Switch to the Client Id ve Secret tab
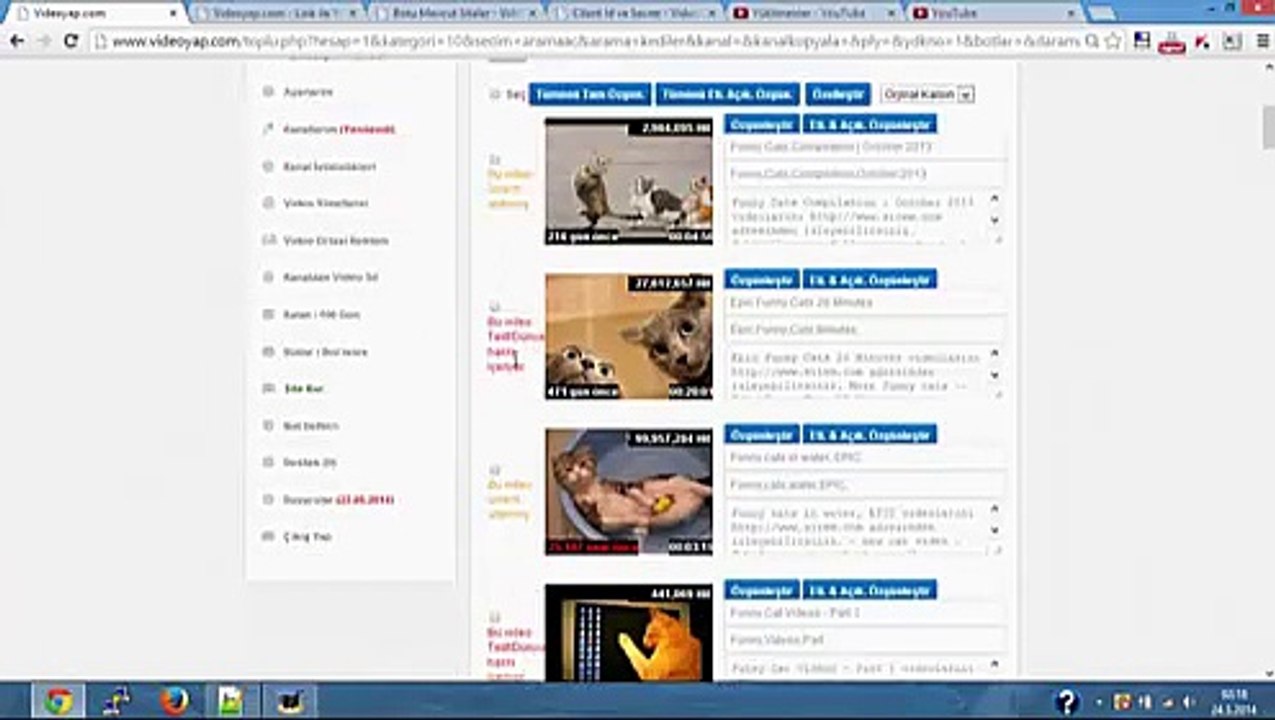Screen dimensions: 1275x720 636,13
